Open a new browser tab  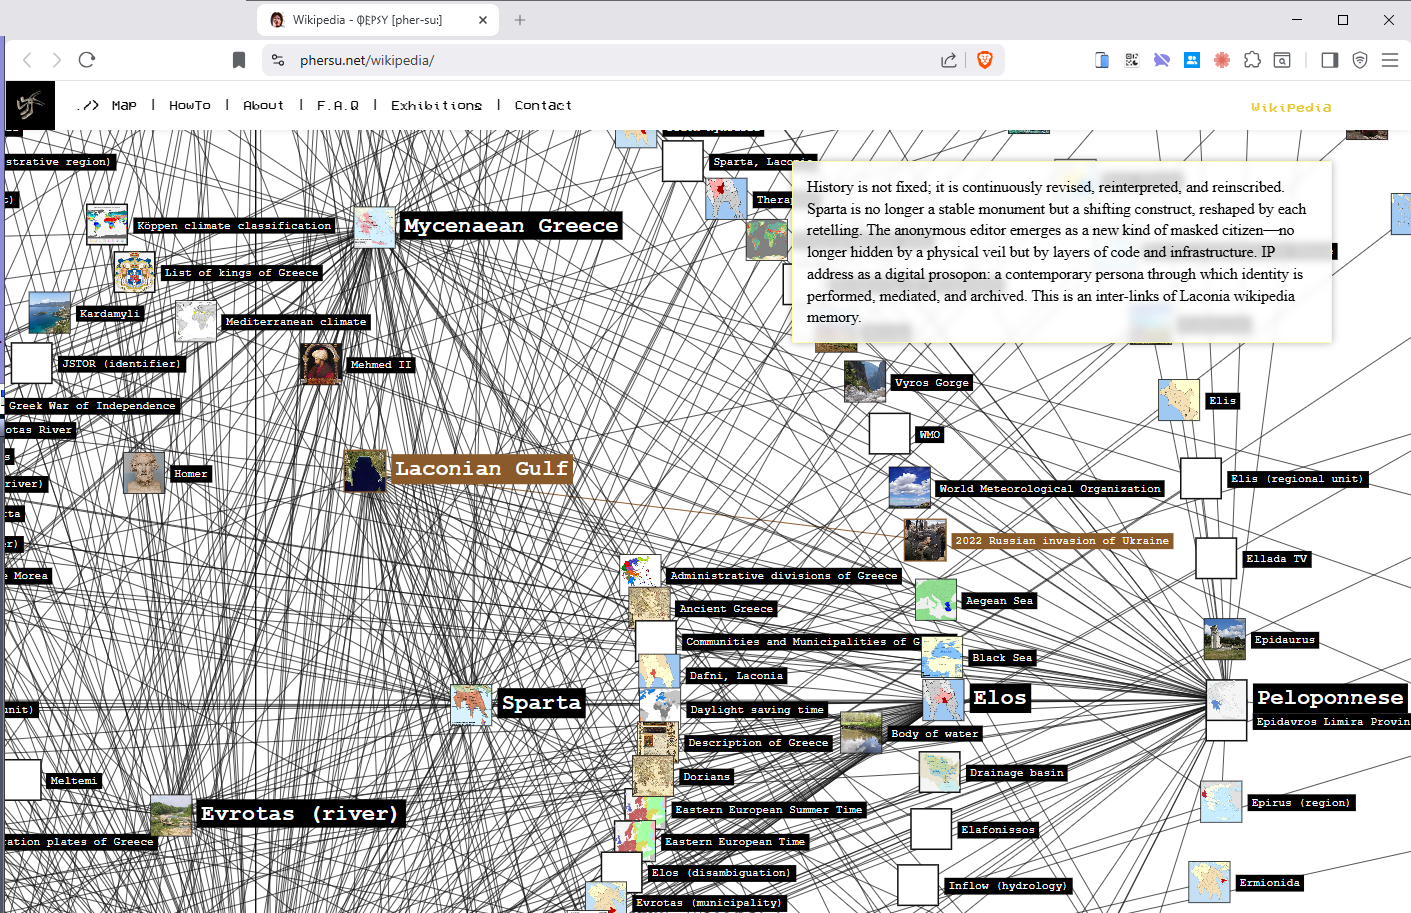point(520,20)
